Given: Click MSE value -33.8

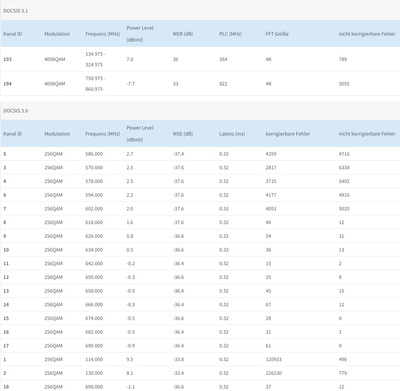Looking at the screenshot, I should point(178,359).
